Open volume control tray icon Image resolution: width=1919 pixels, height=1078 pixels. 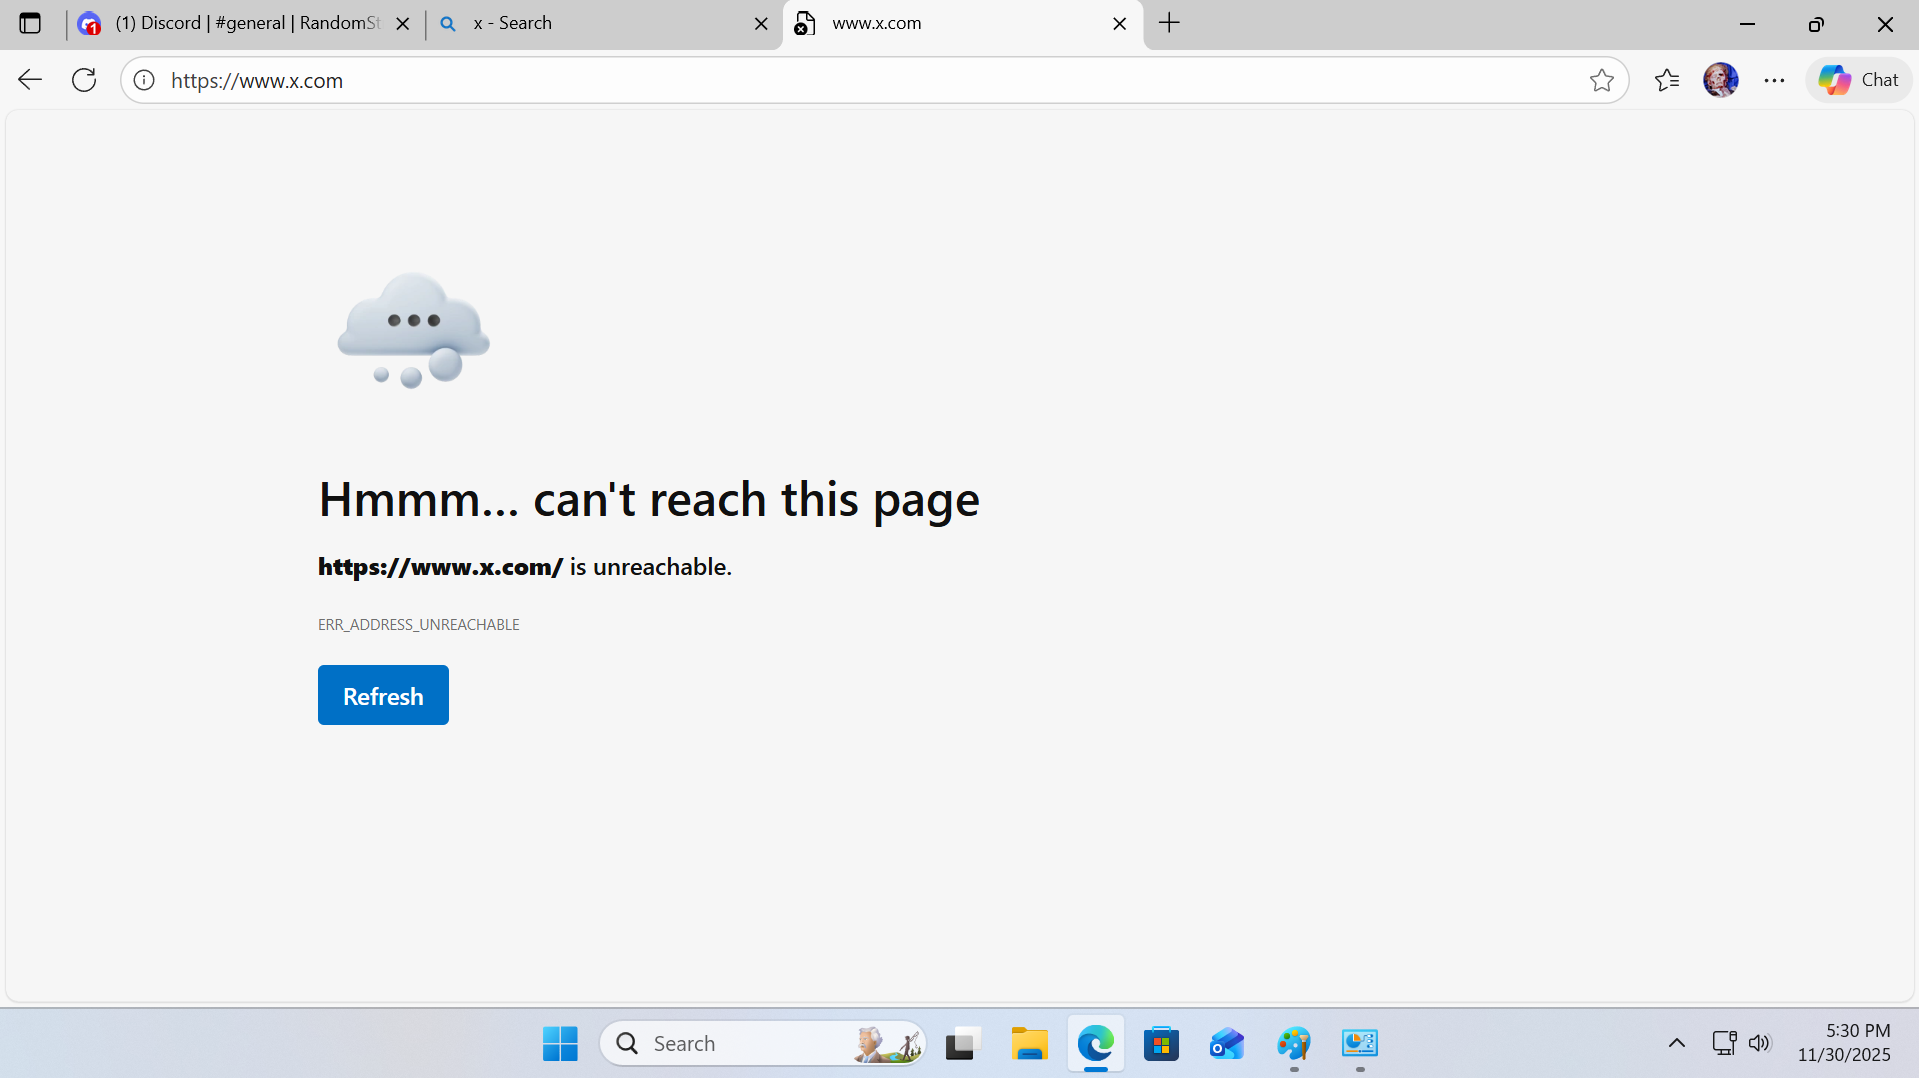1760,1043
